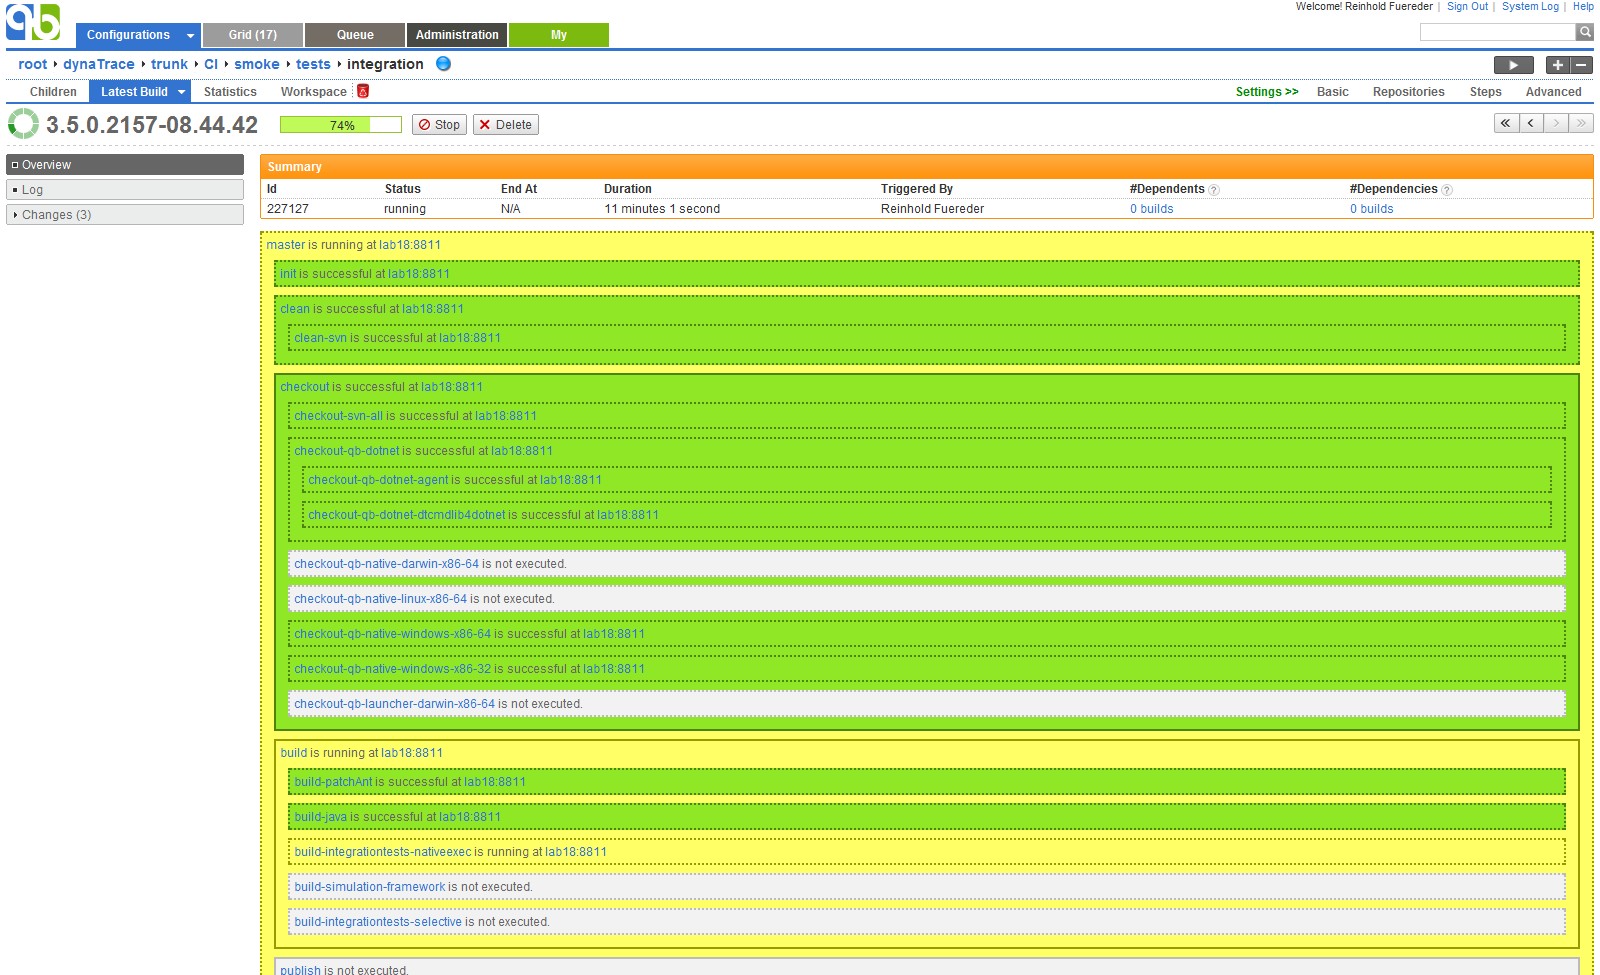
Task: Click the blue status ball beside integration
Action: point(443,64)
